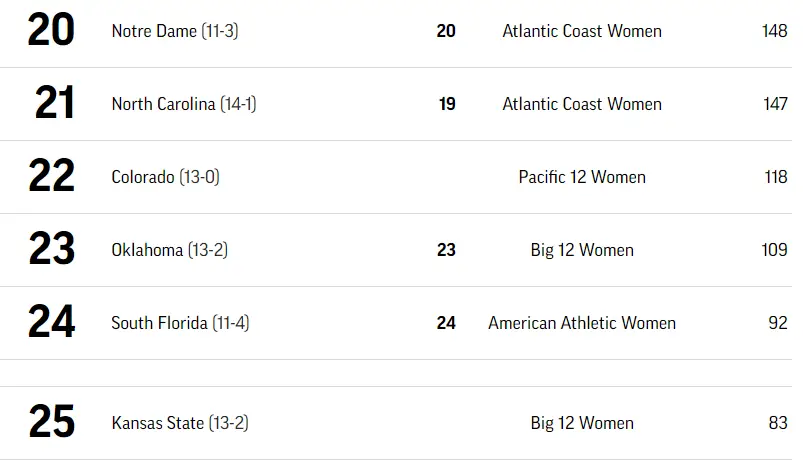Click North Carolina's Atlantic Coast Women conference
The width and height of the screenshot is (803, 469).
(582, 104)
